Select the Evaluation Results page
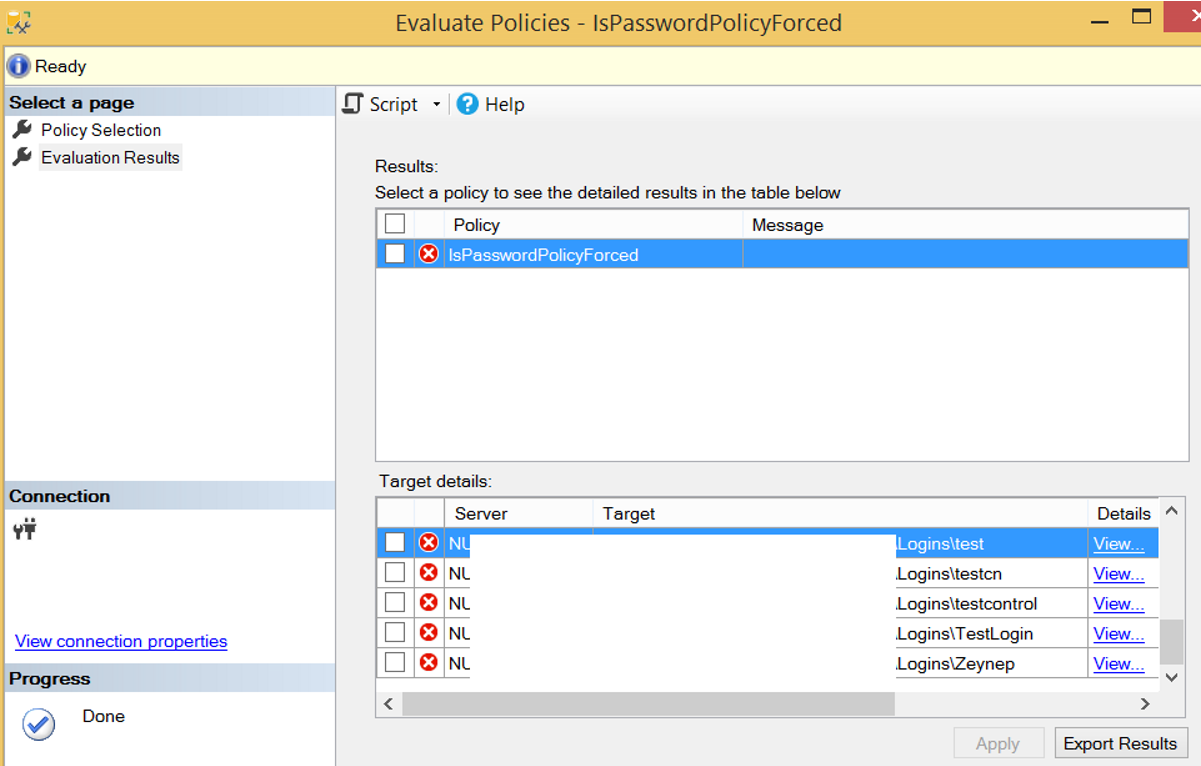The image size is (1201, 766). coord(110,157)
